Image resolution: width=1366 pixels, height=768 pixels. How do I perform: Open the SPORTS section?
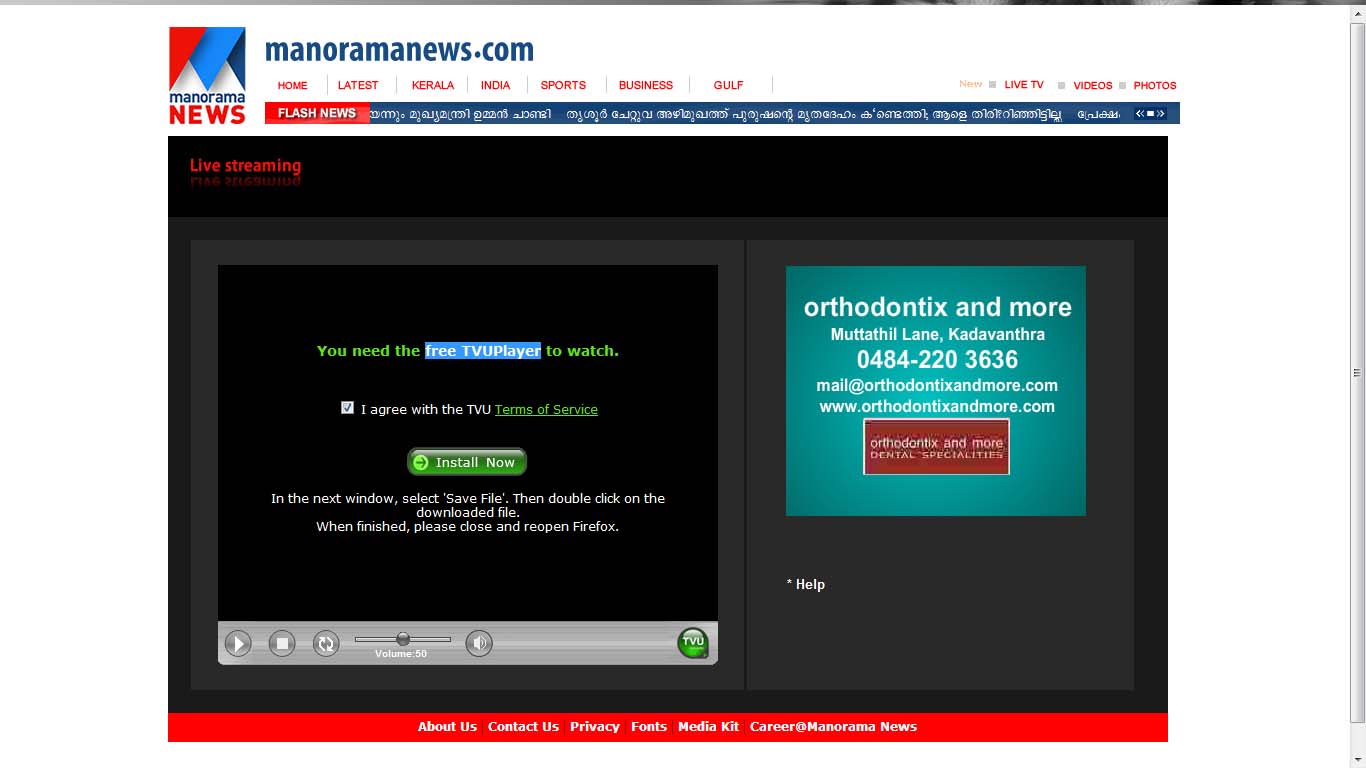[x=563, y=85]
